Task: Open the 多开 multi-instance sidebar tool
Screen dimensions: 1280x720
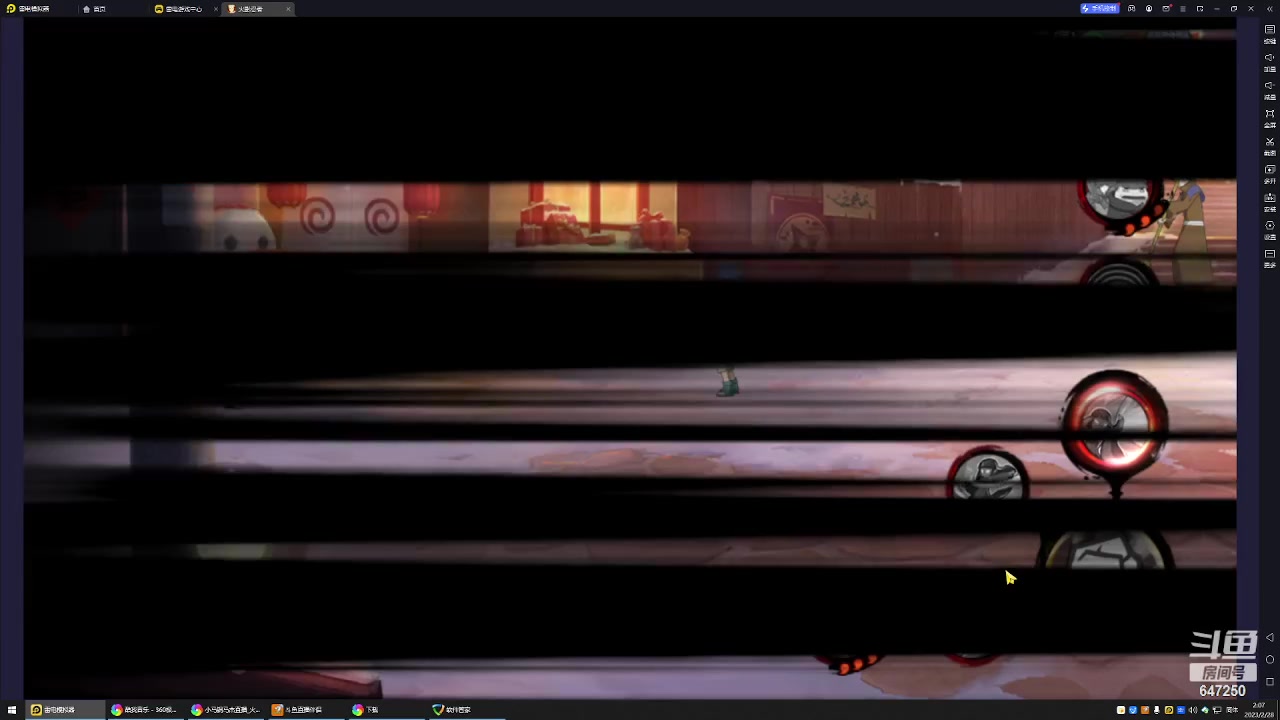Action: click(1270, 173)
